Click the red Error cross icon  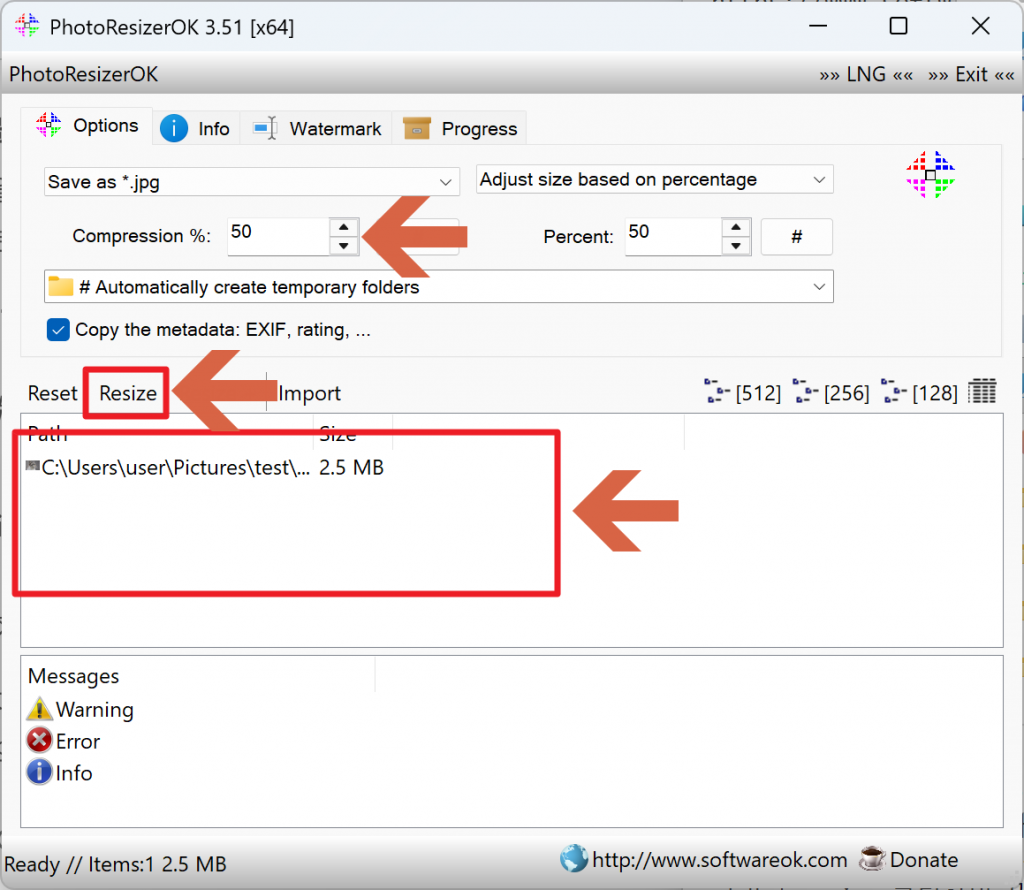pyautogui.click(x=39, y=740)
